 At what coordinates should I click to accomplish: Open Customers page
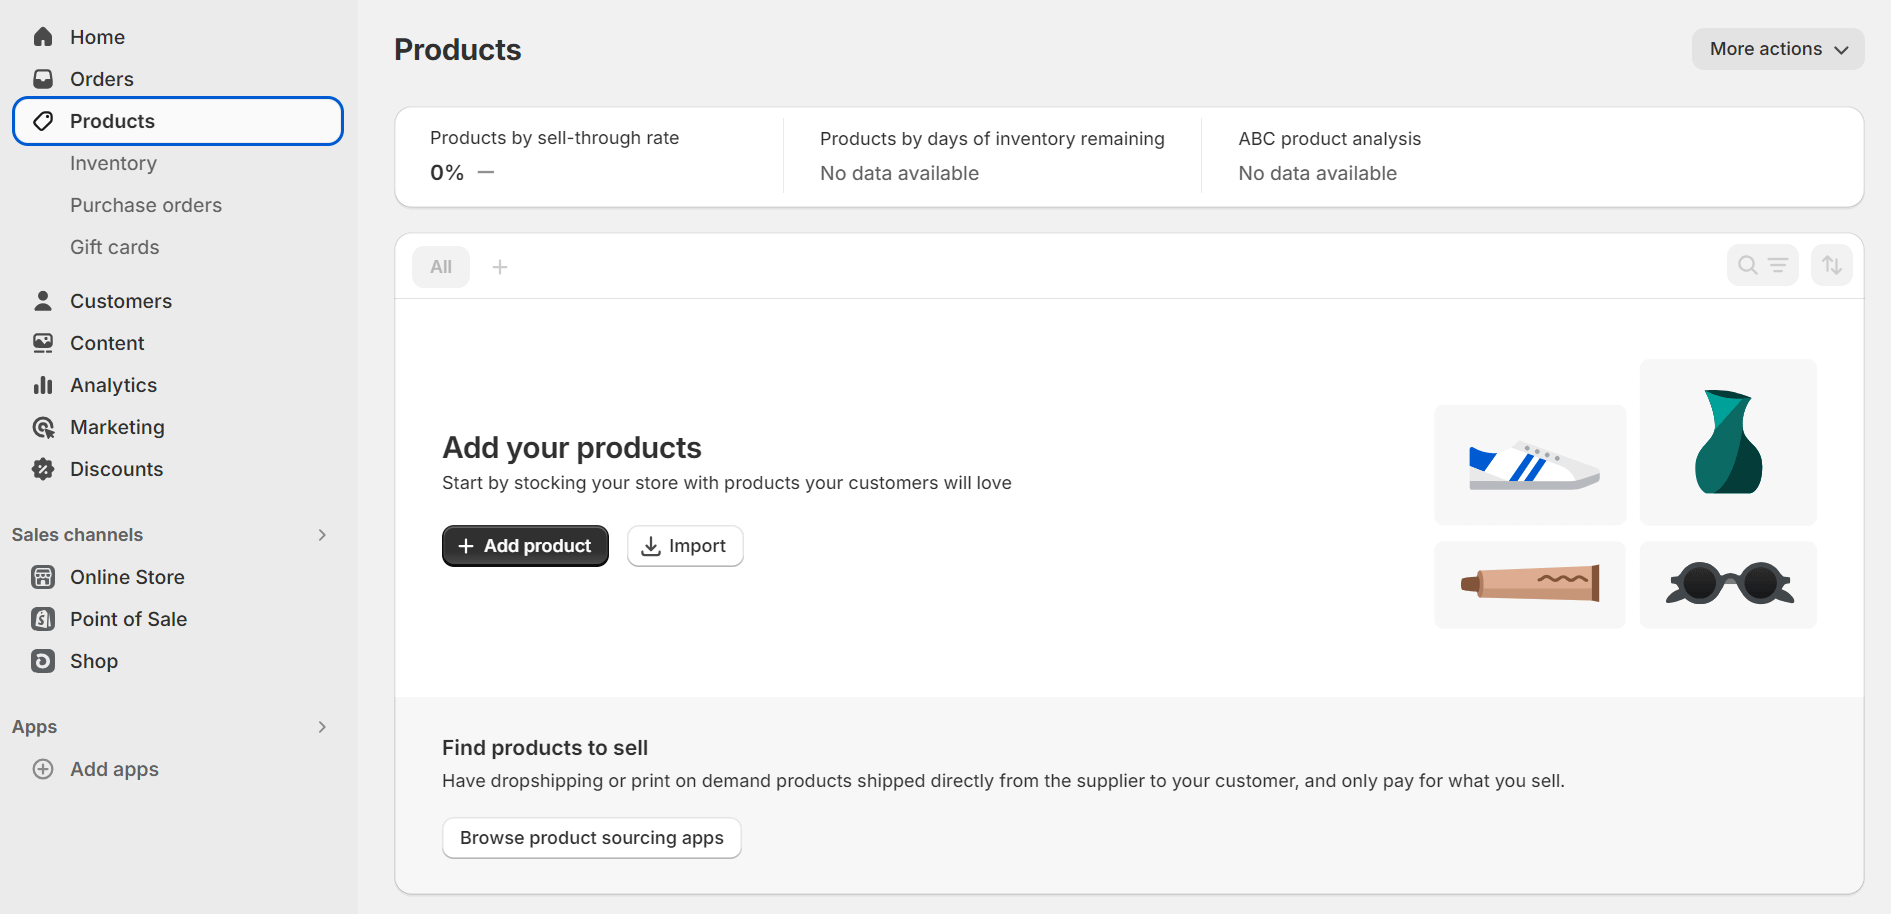pos(178,301)
